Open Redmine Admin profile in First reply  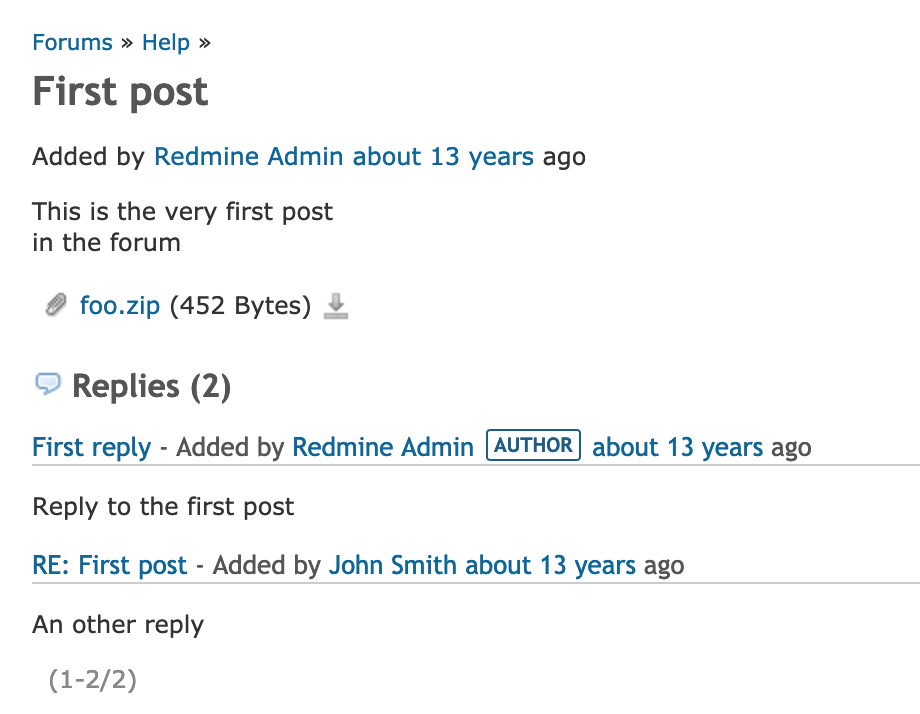(383, 447)
